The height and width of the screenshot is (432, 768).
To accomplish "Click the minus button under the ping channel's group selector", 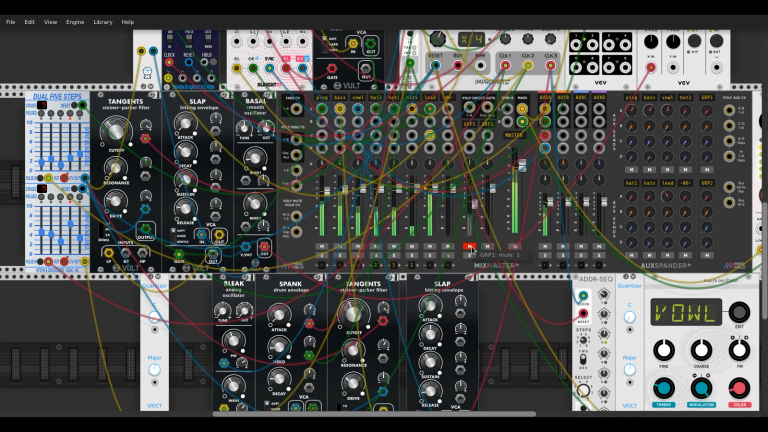I will pos(317,265).
